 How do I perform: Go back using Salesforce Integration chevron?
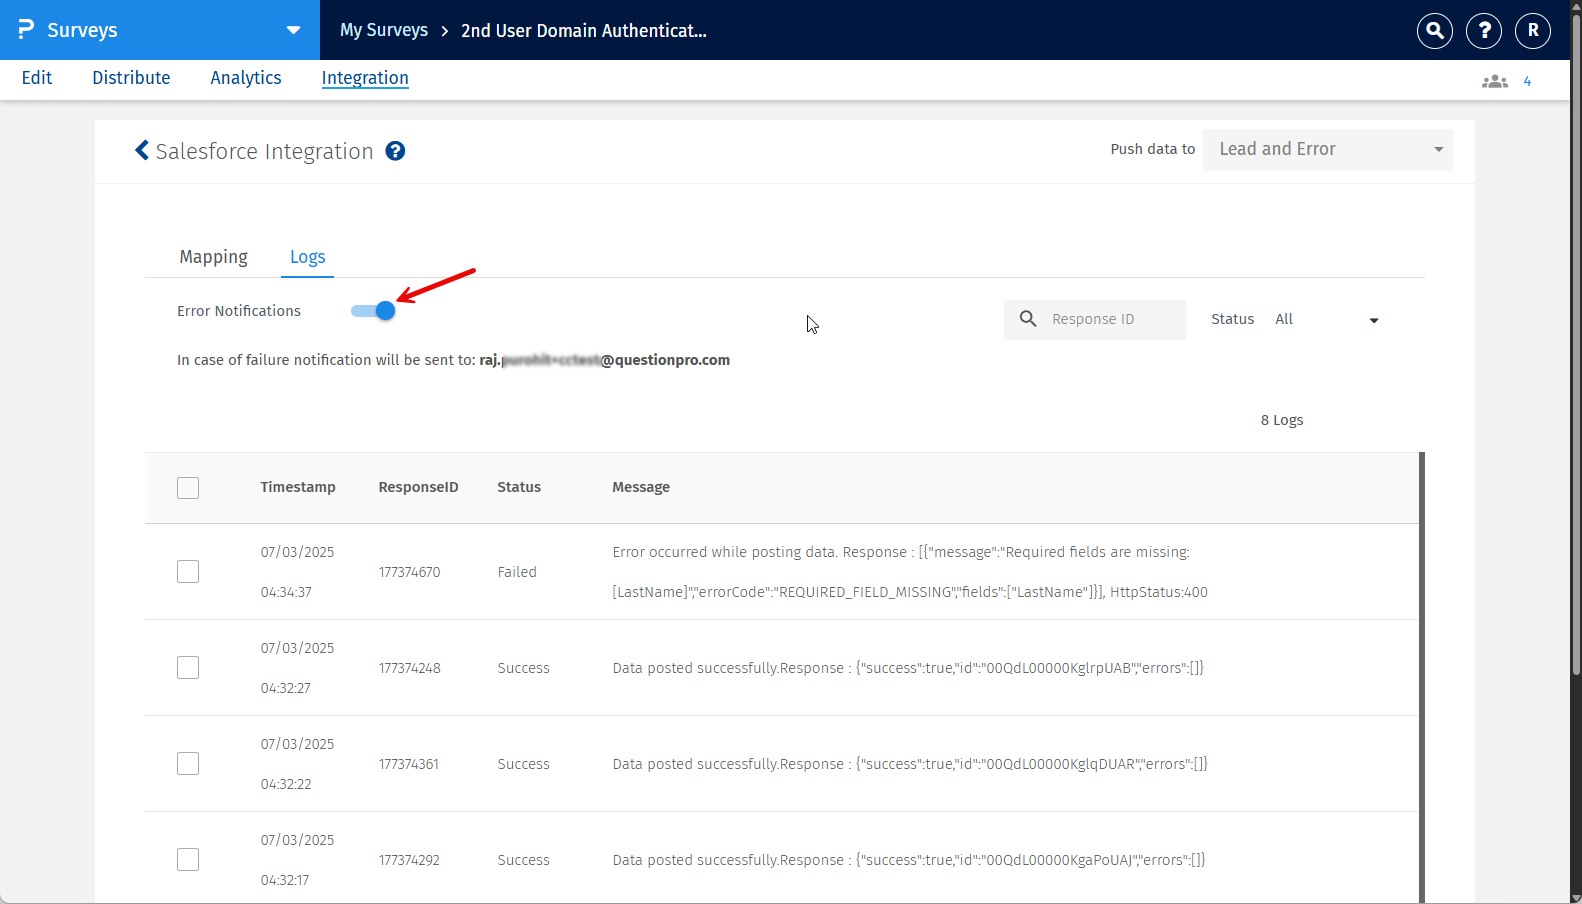(142, 151)
